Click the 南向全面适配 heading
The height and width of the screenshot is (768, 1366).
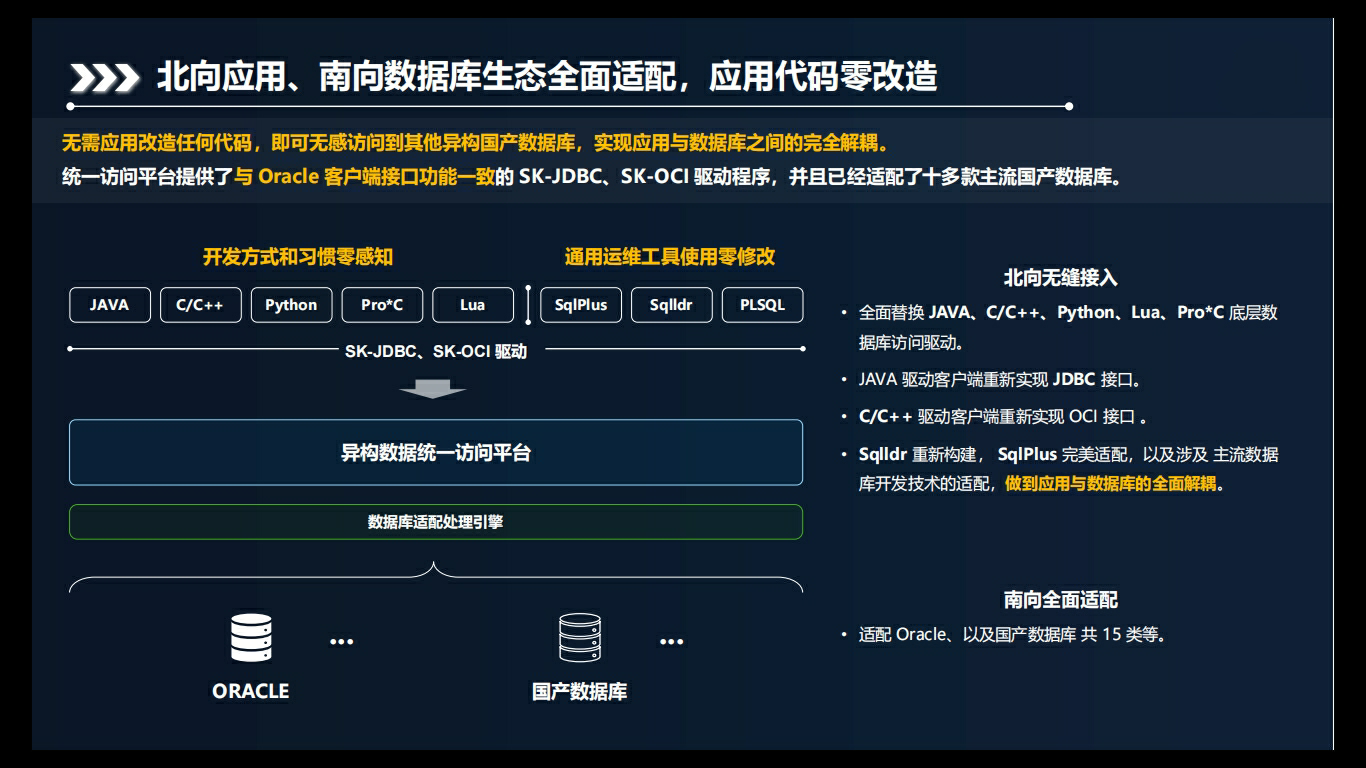pos(1060,600)
